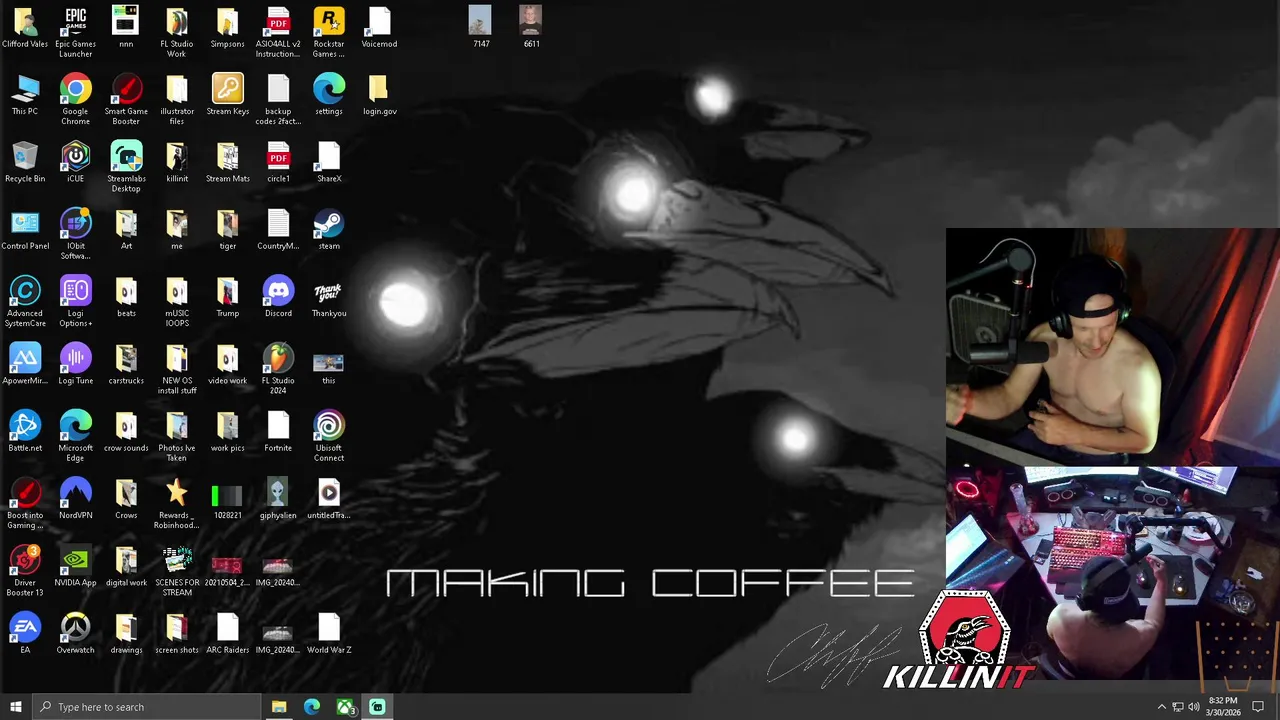Select the SCENES FOR STREAM icon
This screenshot has width=1280, height=720.
176,570
